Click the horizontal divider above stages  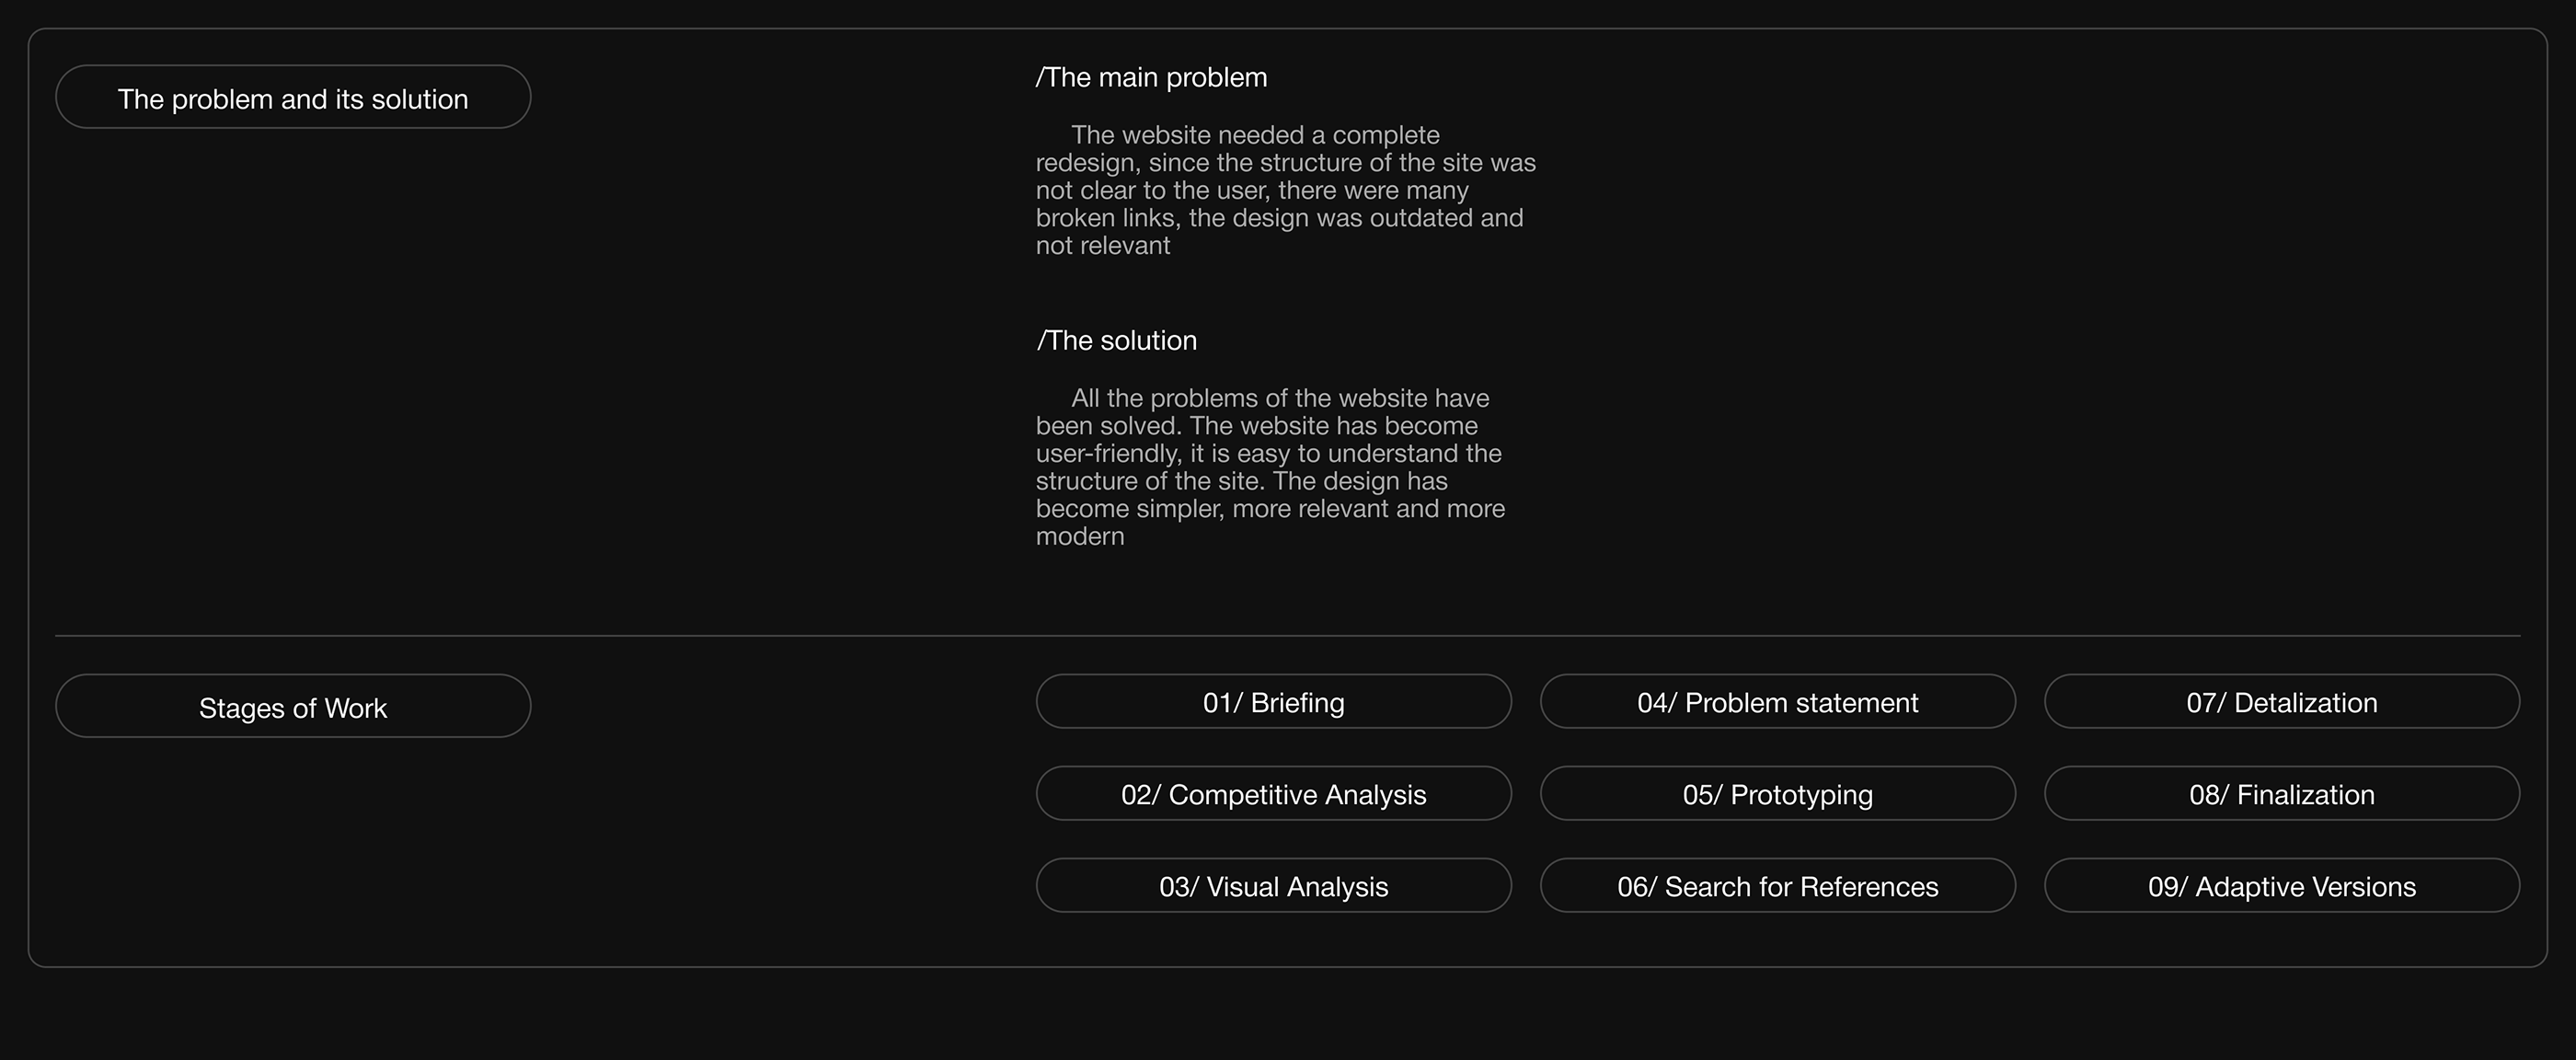1287,635
